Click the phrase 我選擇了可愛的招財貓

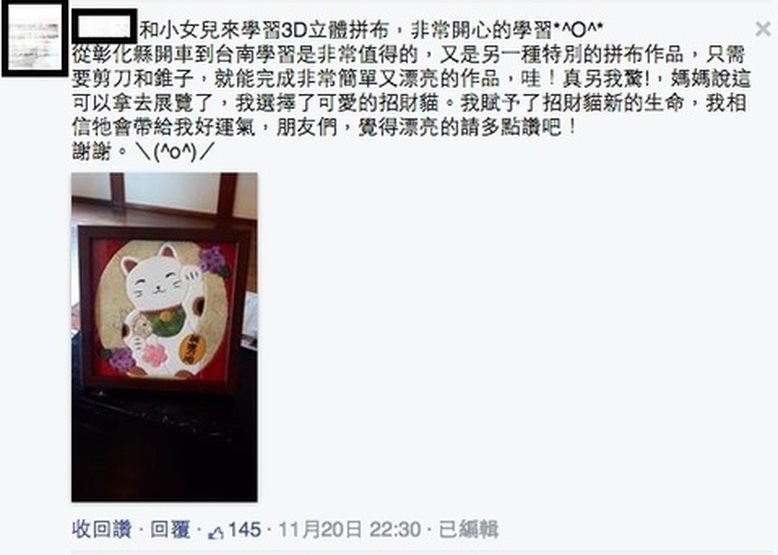point(337,103)
